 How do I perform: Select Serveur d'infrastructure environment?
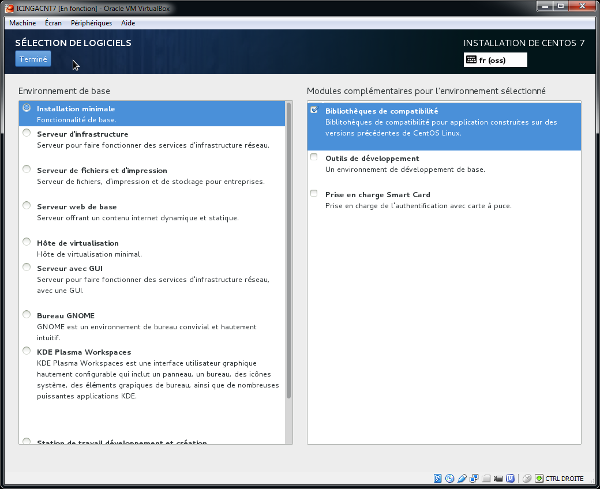tap(26, 133)
